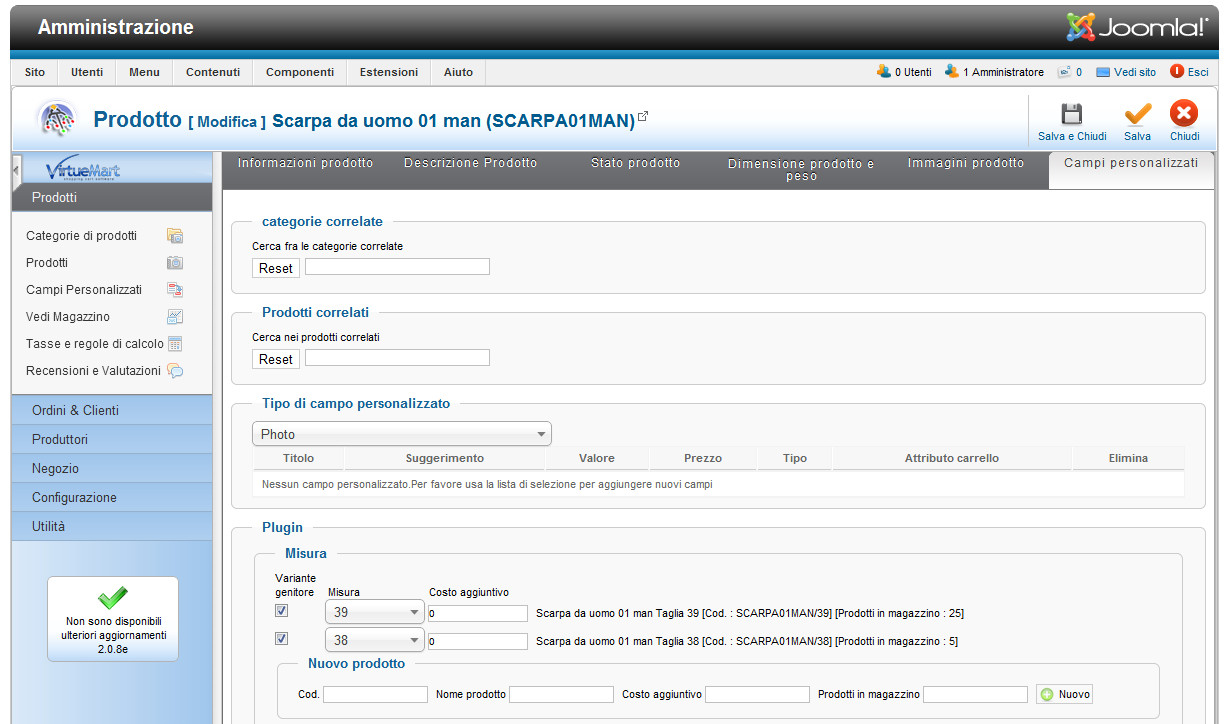
Task: Click the external link icon beside the product title
Action: pos(643,117)
